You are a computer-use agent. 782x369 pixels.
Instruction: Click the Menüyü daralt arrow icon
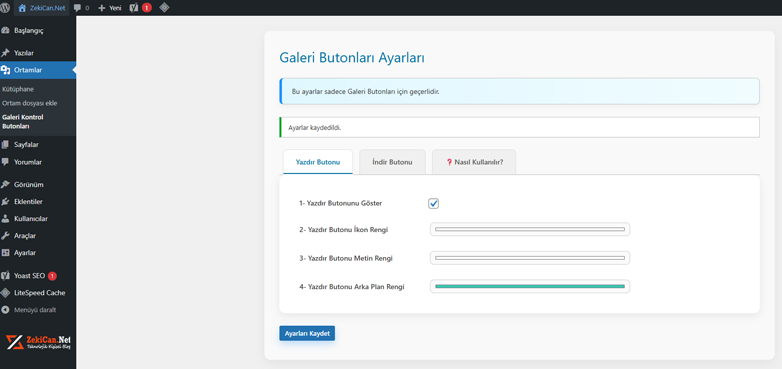coord(5,310)
